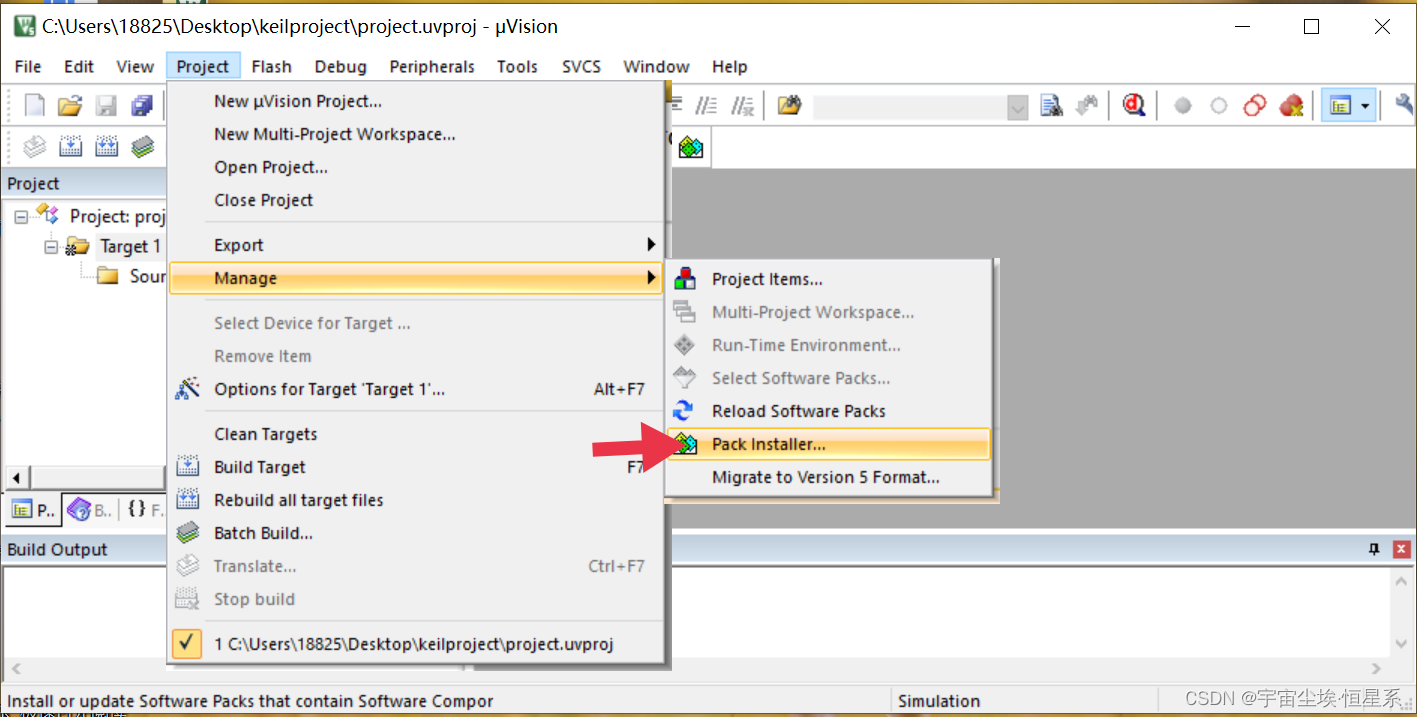
Task: Click Disable All Breakpoints red circles icon
Action: 1255,105
